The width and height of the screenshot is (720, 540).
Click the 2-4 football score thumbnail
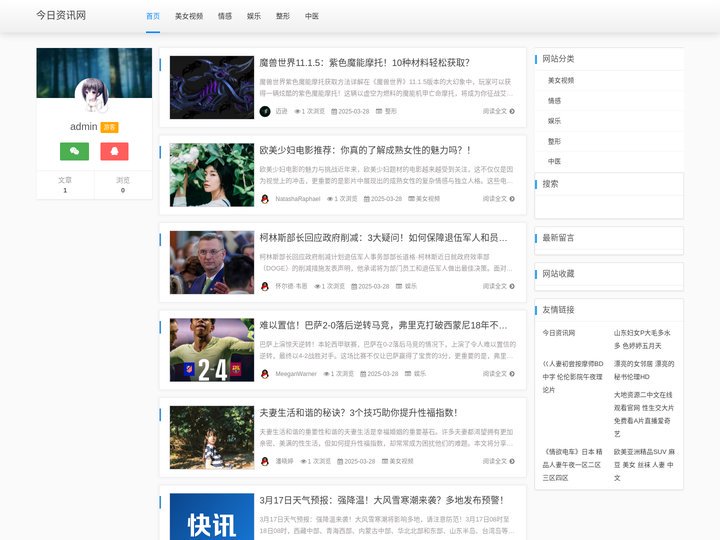(x=212, y=350)
